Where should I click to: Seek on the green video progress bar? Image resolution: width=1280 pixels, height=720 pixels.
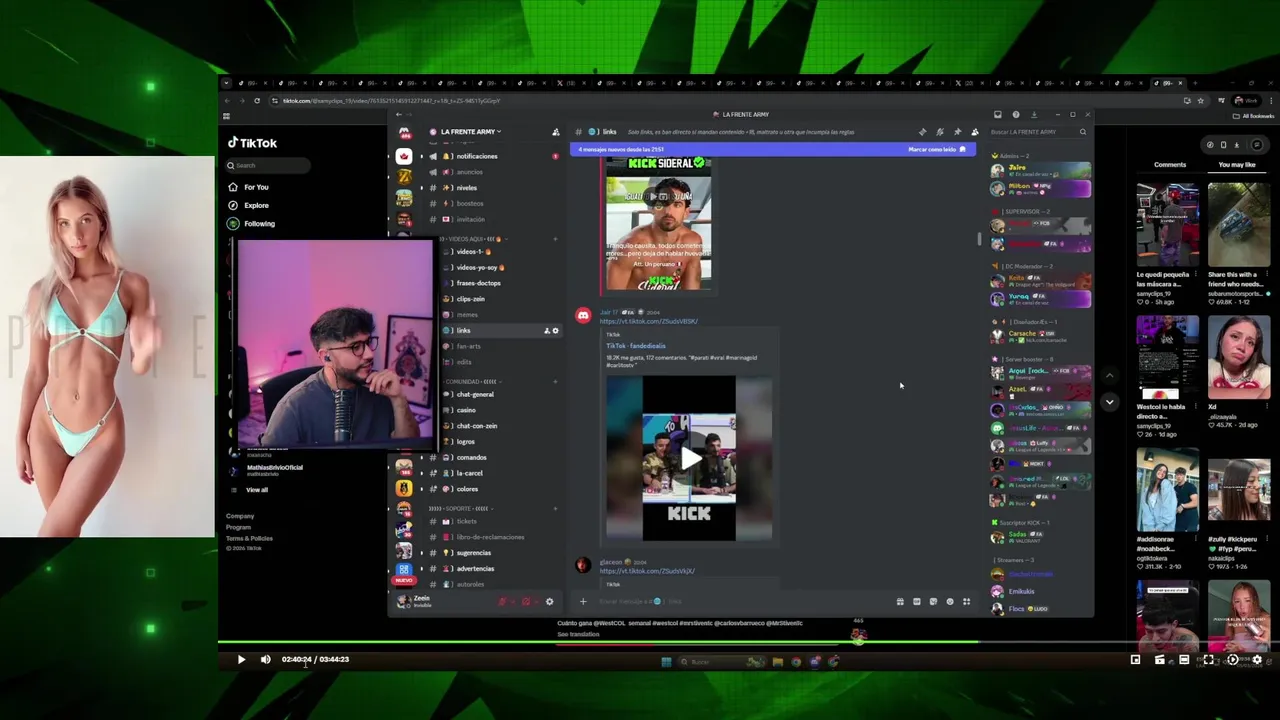click(598, 642)
